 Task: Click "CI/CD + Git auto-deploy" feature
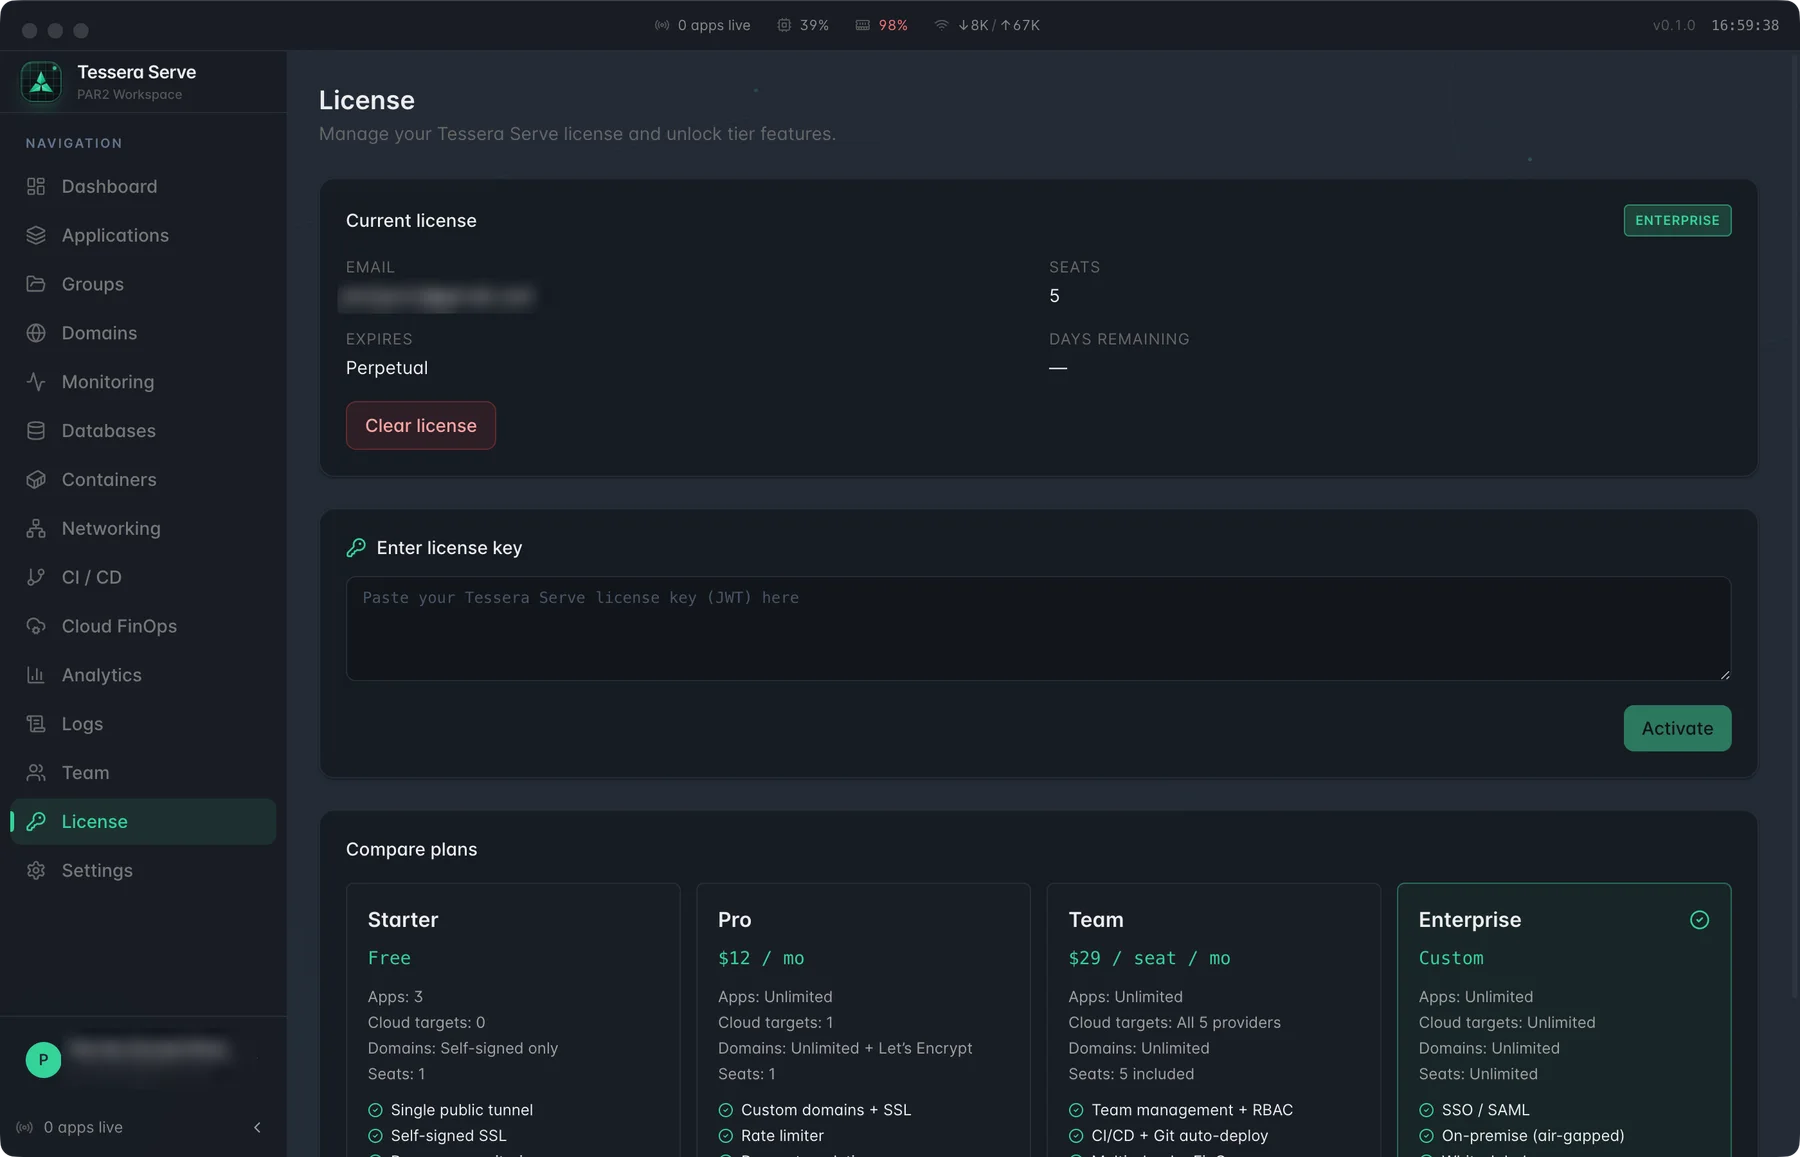coord(1179,1136)
